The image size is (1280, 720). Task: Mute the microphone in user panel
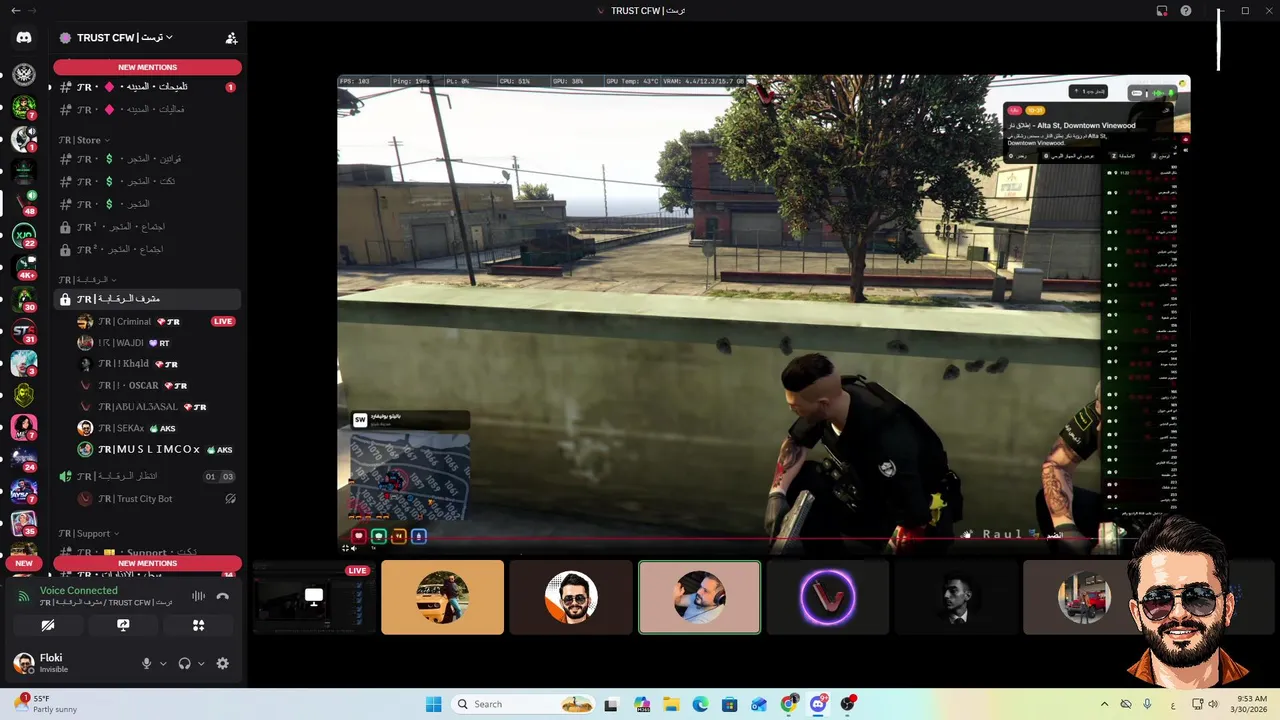tap(147, 663)
